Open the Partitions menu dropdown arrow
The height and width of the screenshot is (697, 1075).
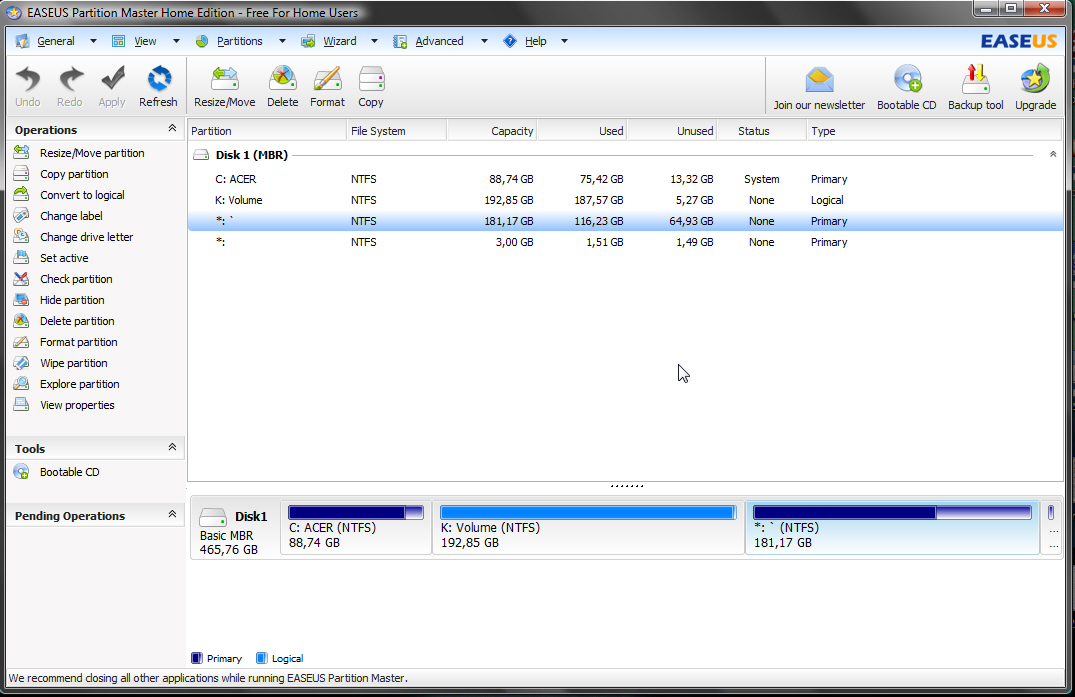(282, 41)
